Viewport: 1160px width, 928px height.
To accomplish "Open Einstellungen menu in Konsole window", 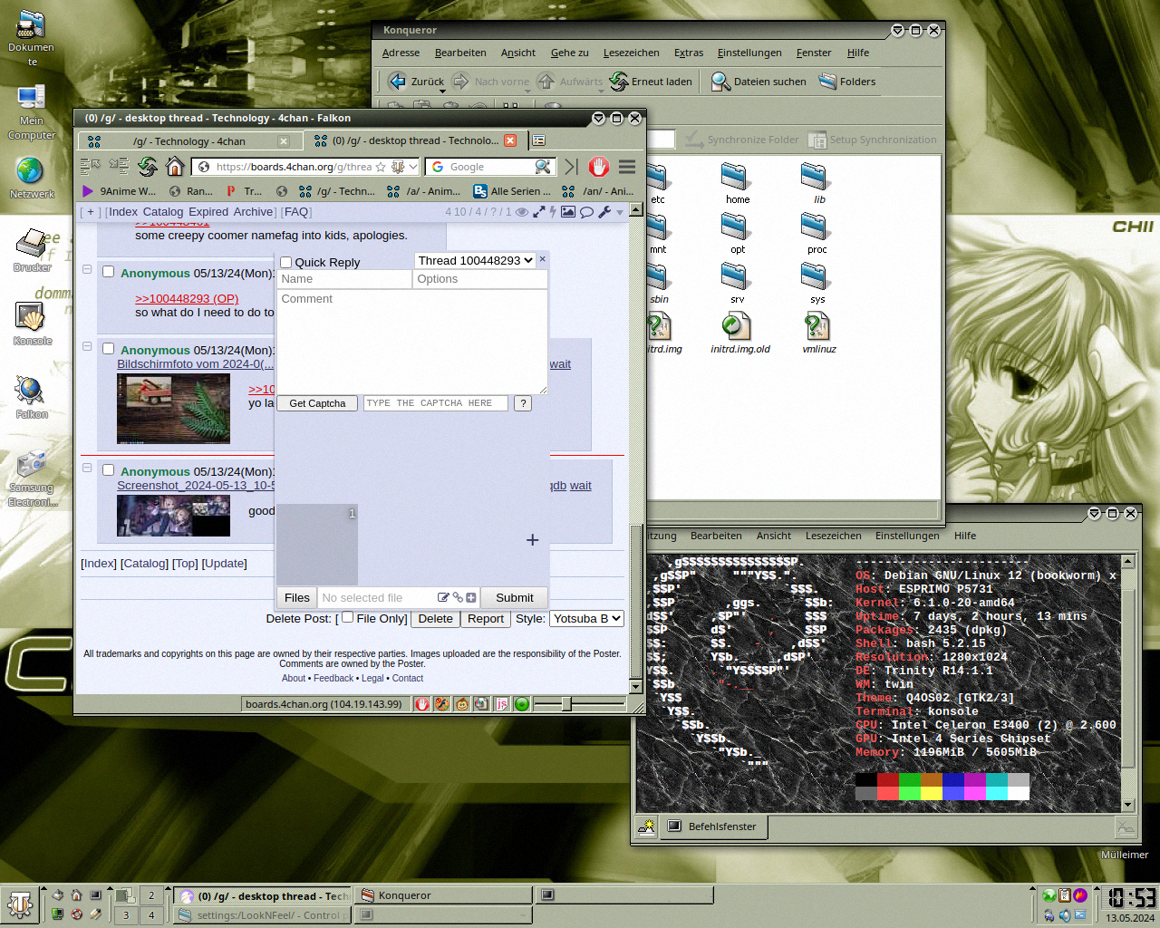I will (x=907, y=536).
